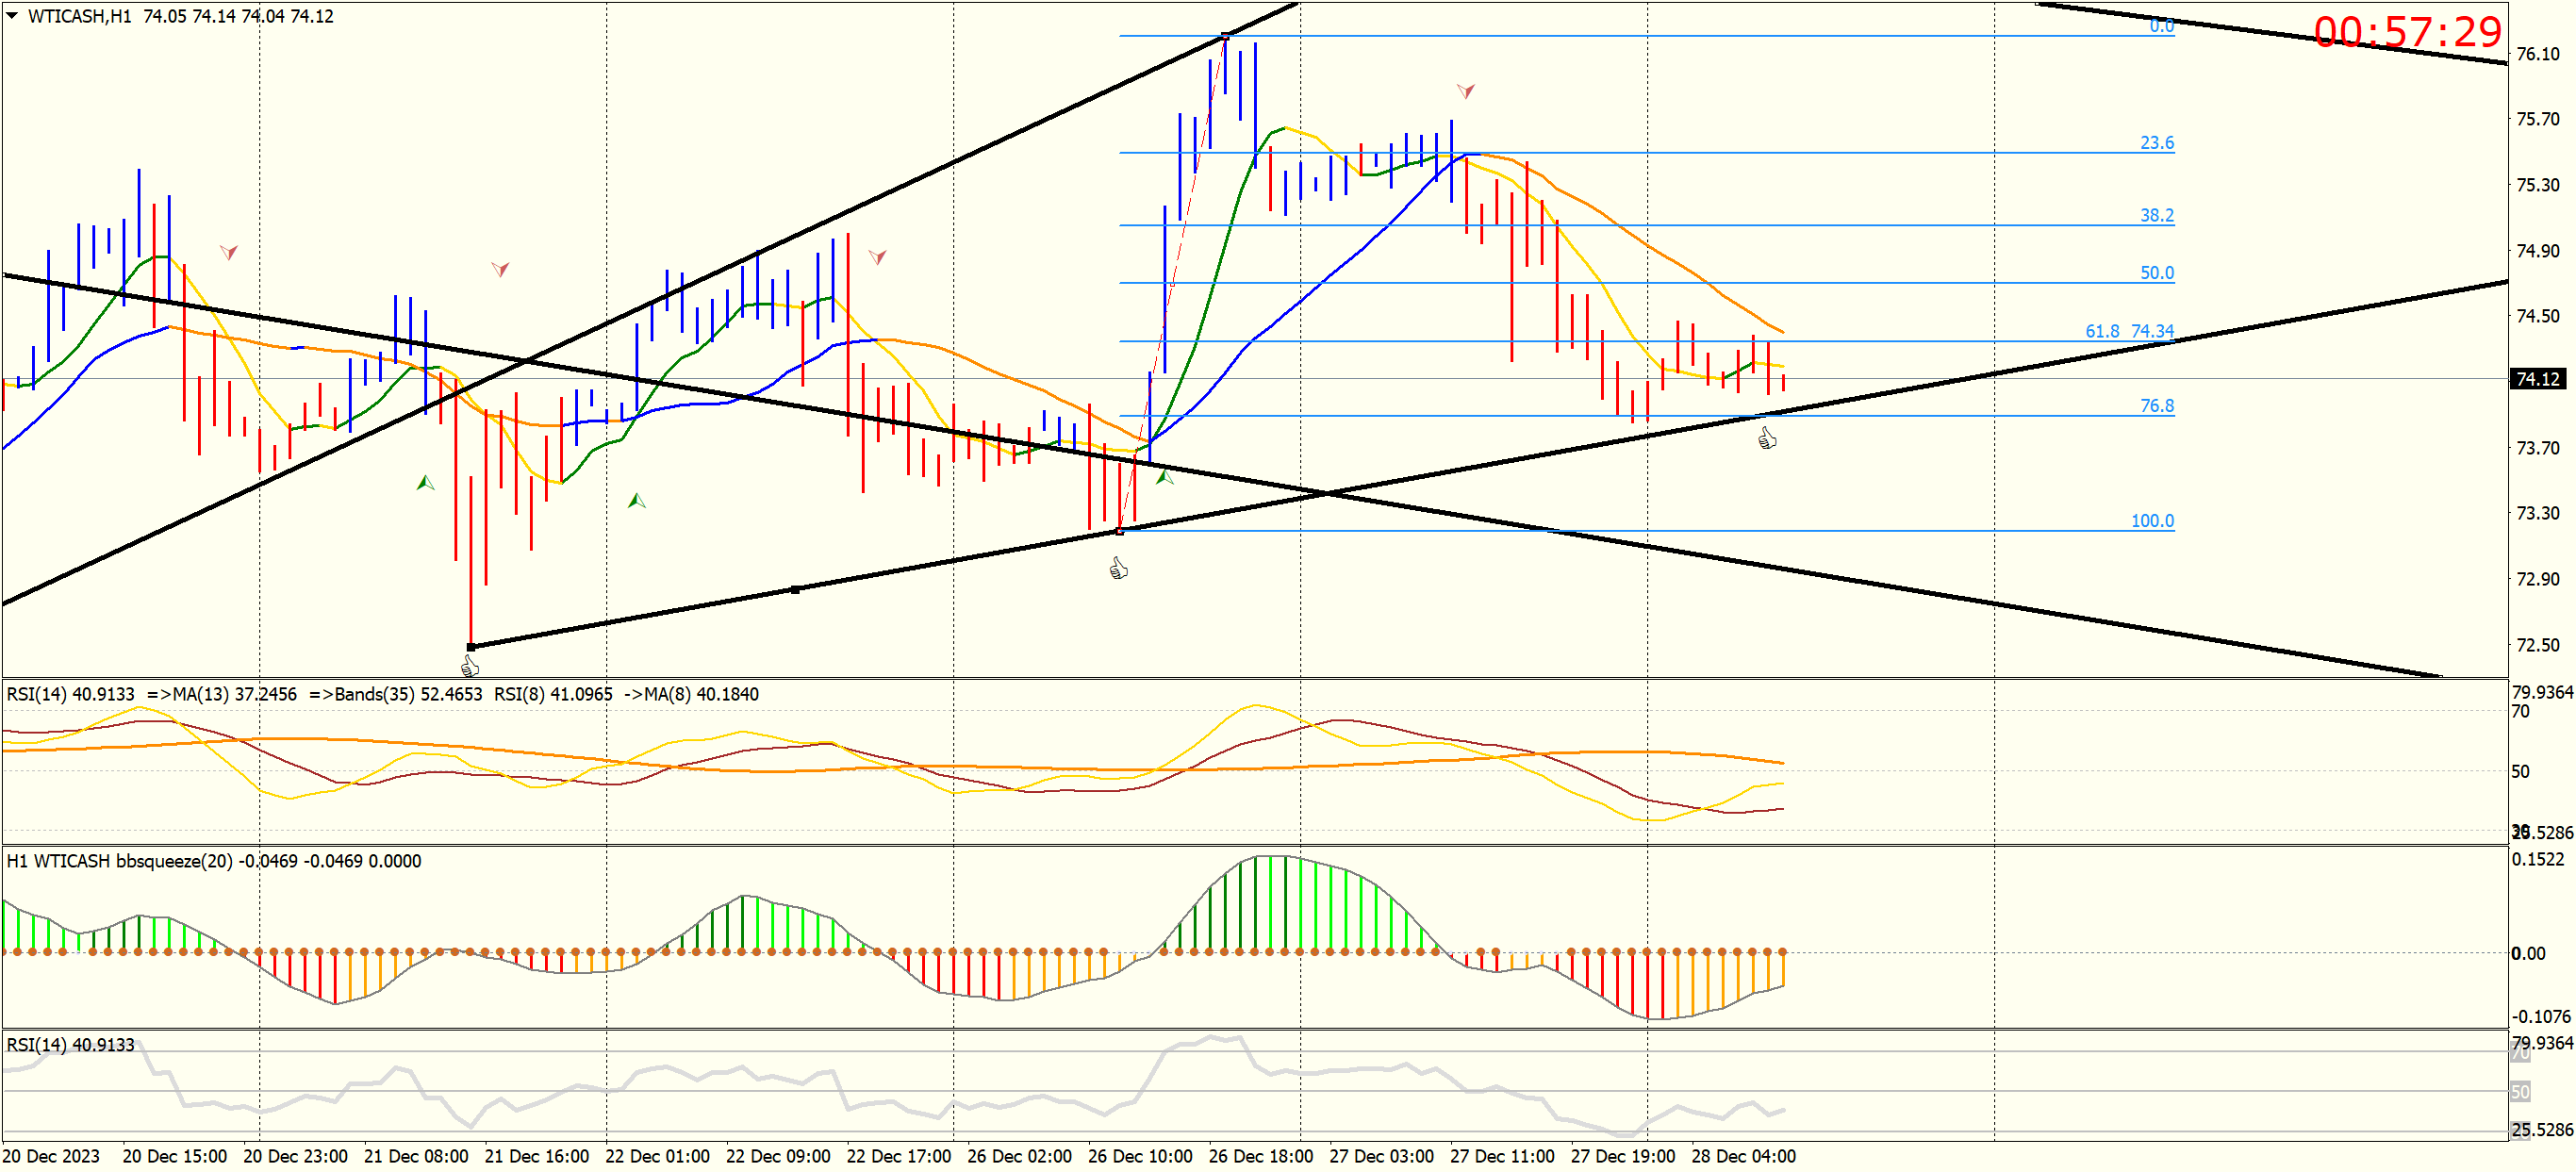Click the 61.8 74.34 Fibonacci level label
The image size is (2576, 1172).
pyautogui.click(x=2128, y=331)
